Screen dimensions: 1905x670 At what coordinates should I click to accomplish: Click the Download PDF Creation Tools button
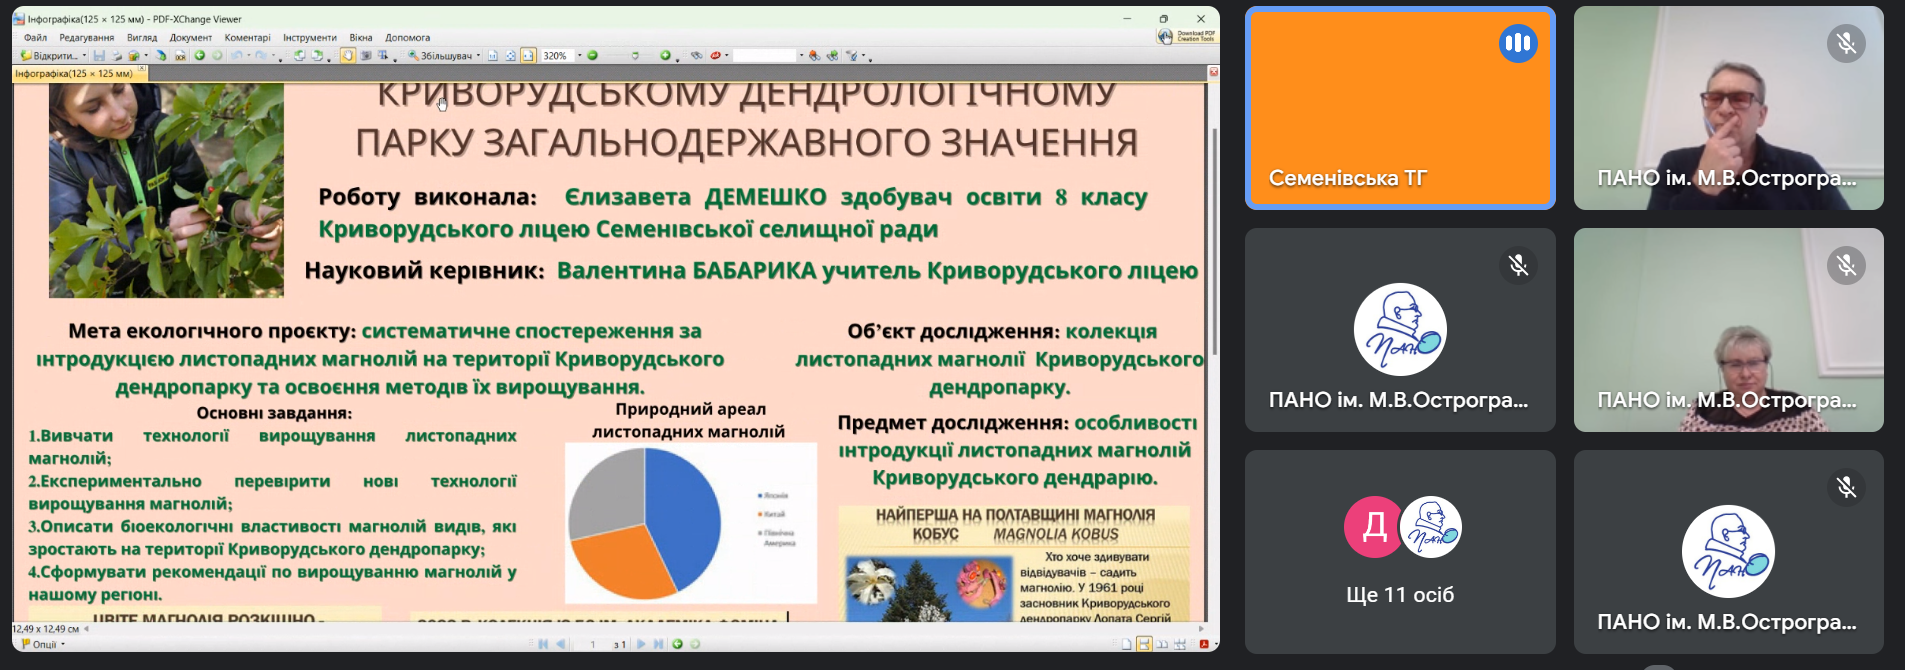(1187, 36)
